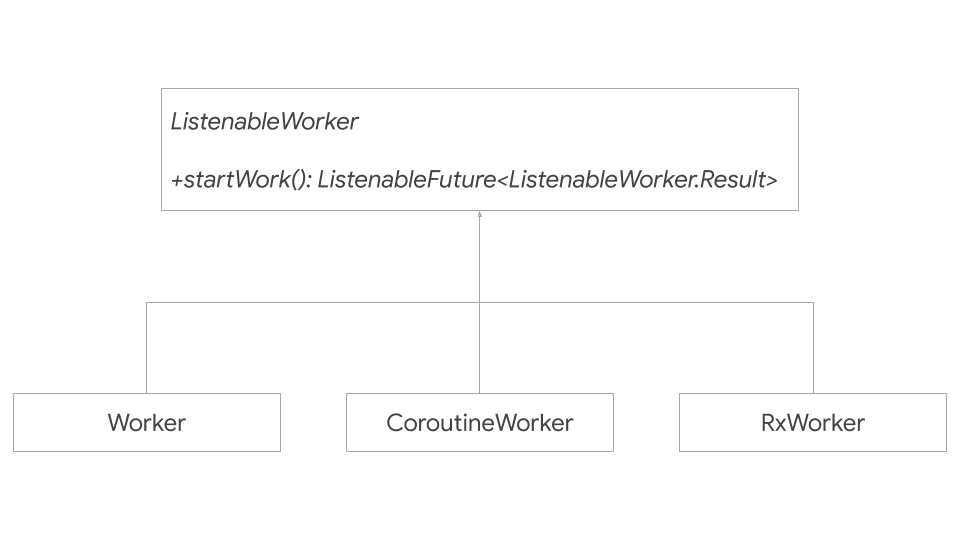The height and width of the screenshot is (540, 960).
Task: Click the vertical connector above RxWorker box
Action: (813, 348)
